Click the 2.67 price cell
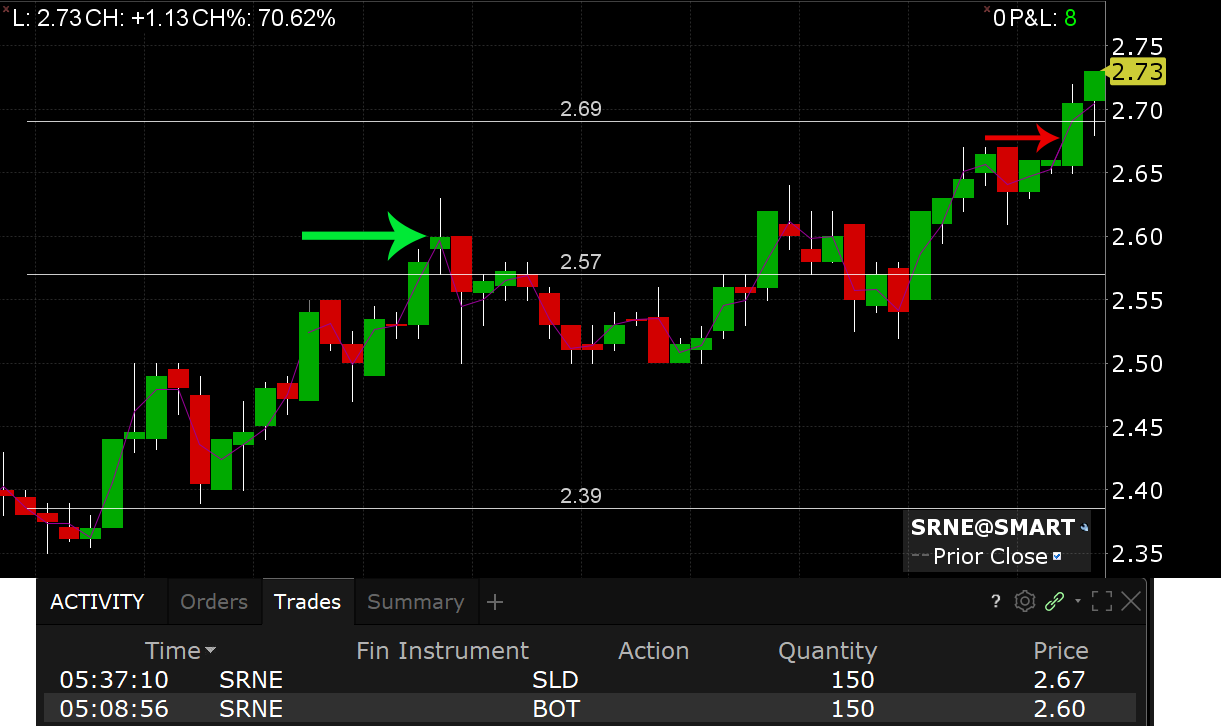 point(1059,680)
